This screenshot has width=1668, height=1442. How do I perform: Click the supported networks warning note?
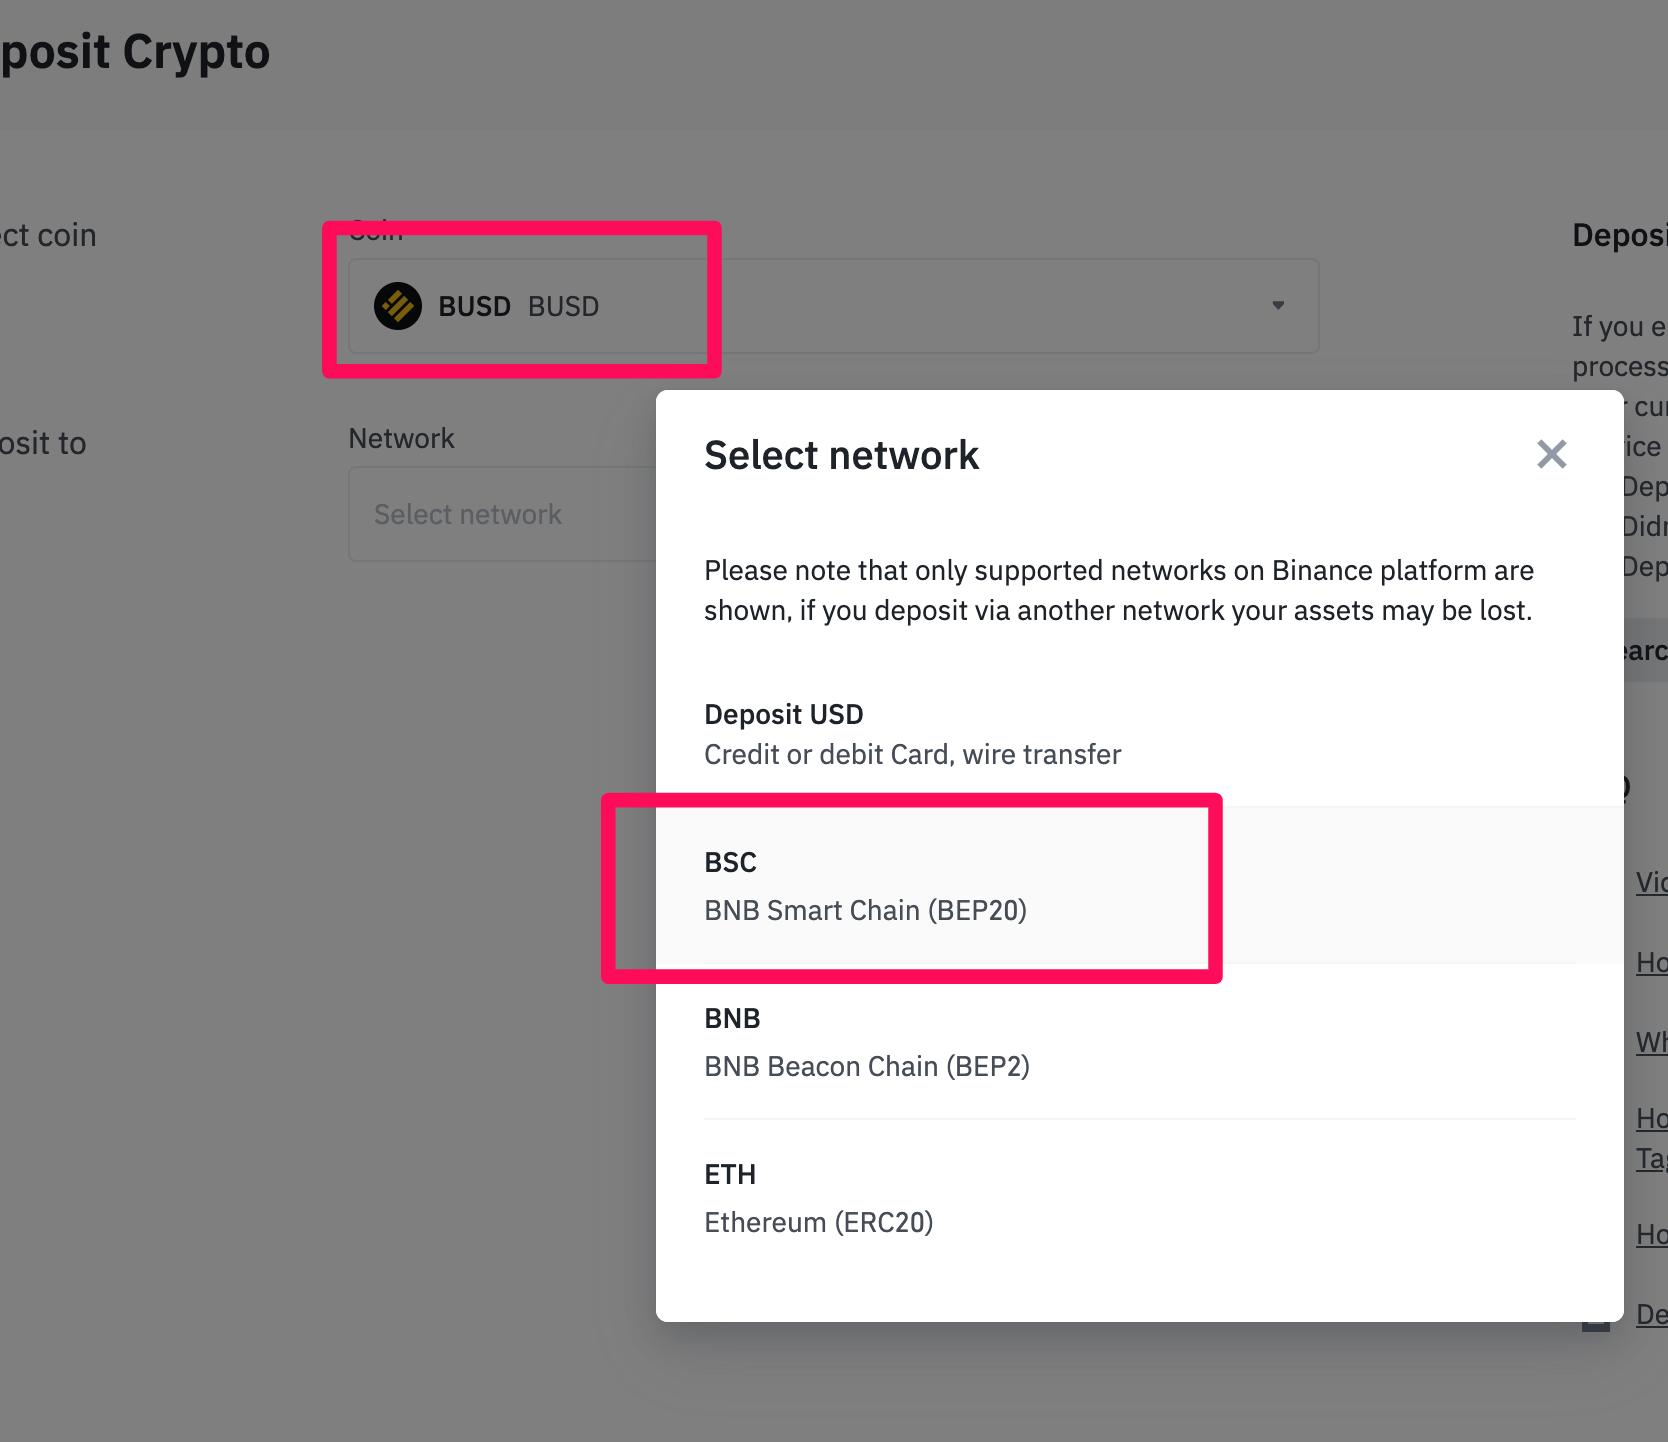1119,590
